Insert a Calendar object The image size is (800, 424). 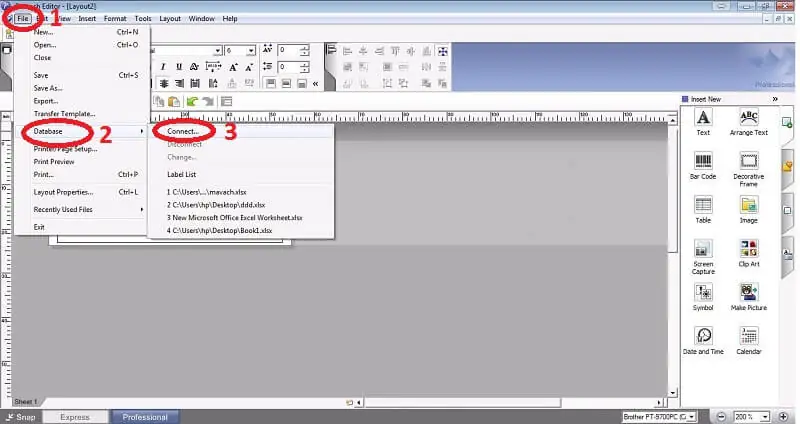click(x=748, y=341)
